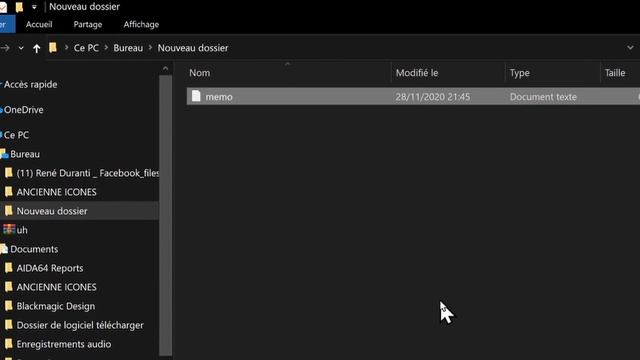Sort by Modifié le column header
Screen dimensions: 640x360
point(417,73)
